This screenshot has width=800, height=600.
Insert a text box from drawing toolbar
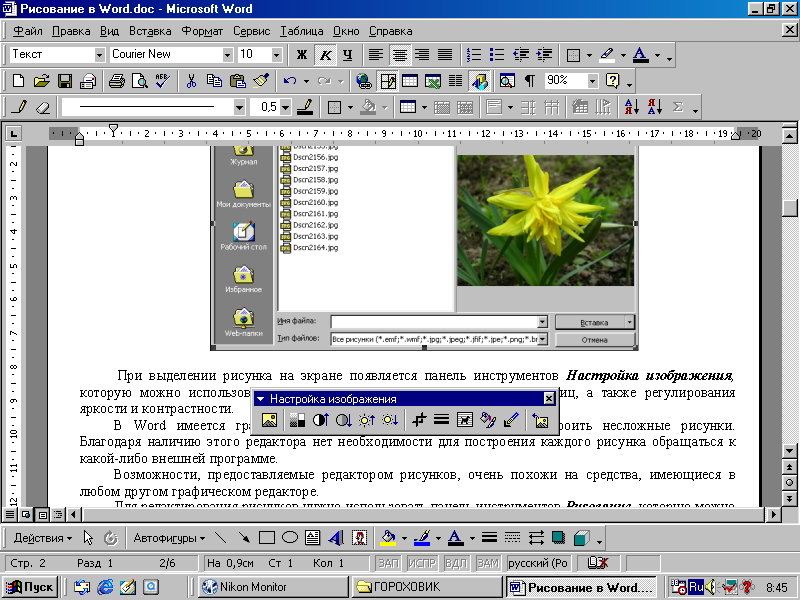pyautogui.click(x=312, y=538)
